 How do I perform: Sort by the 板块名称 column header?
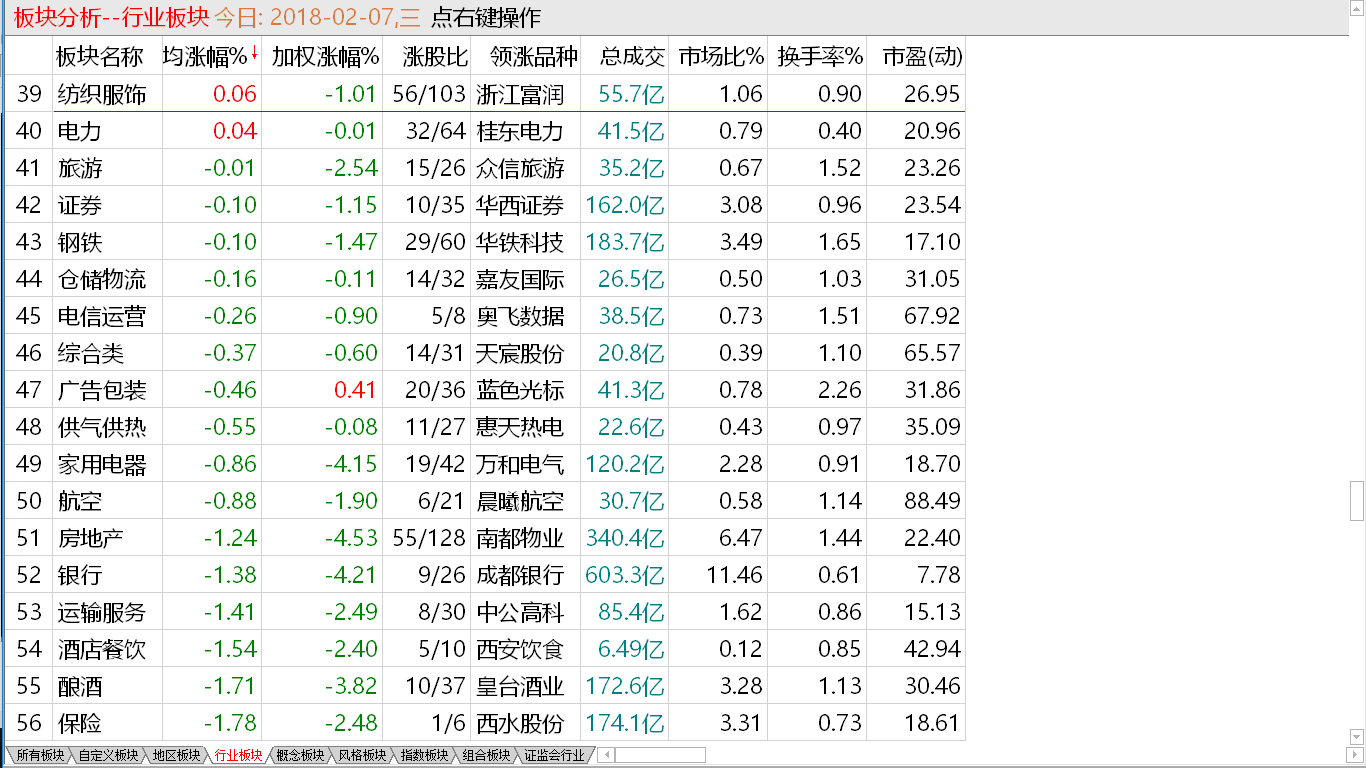pos(99,57)
